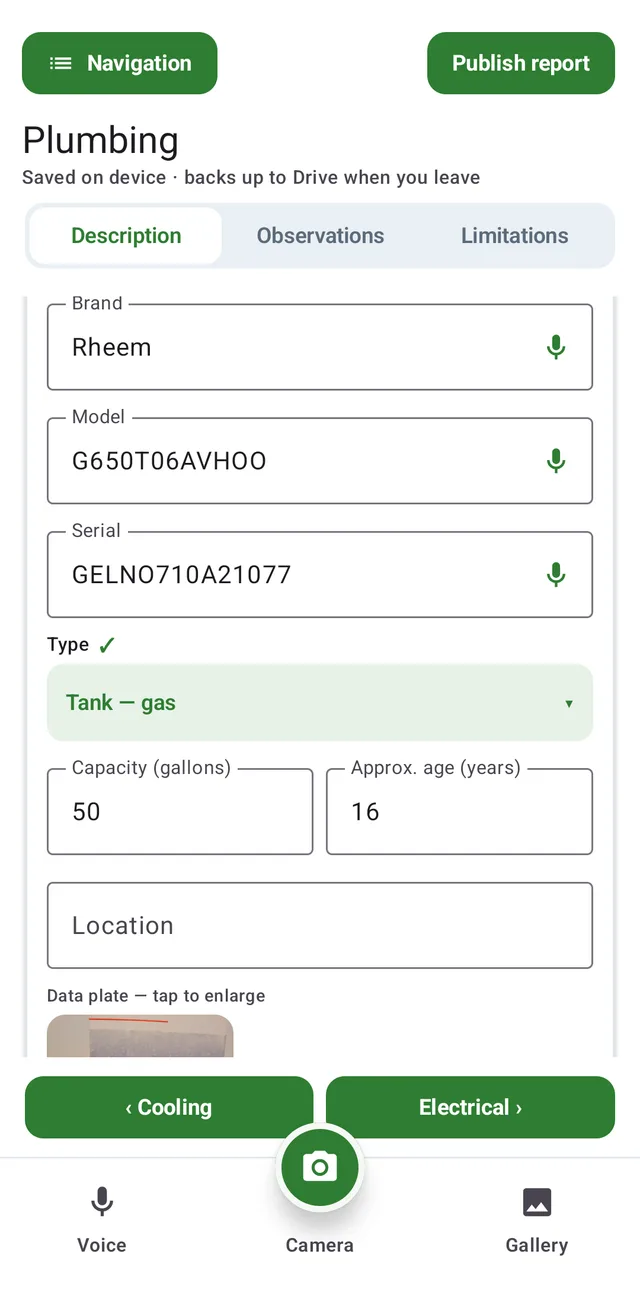Screen dimensions: 640x1292
Task: Publish the report
Action: click(521, 63)
